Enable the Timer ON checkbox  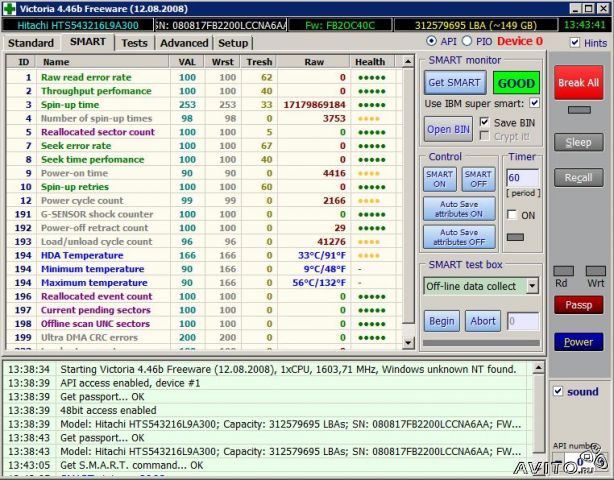pos(511,215)
